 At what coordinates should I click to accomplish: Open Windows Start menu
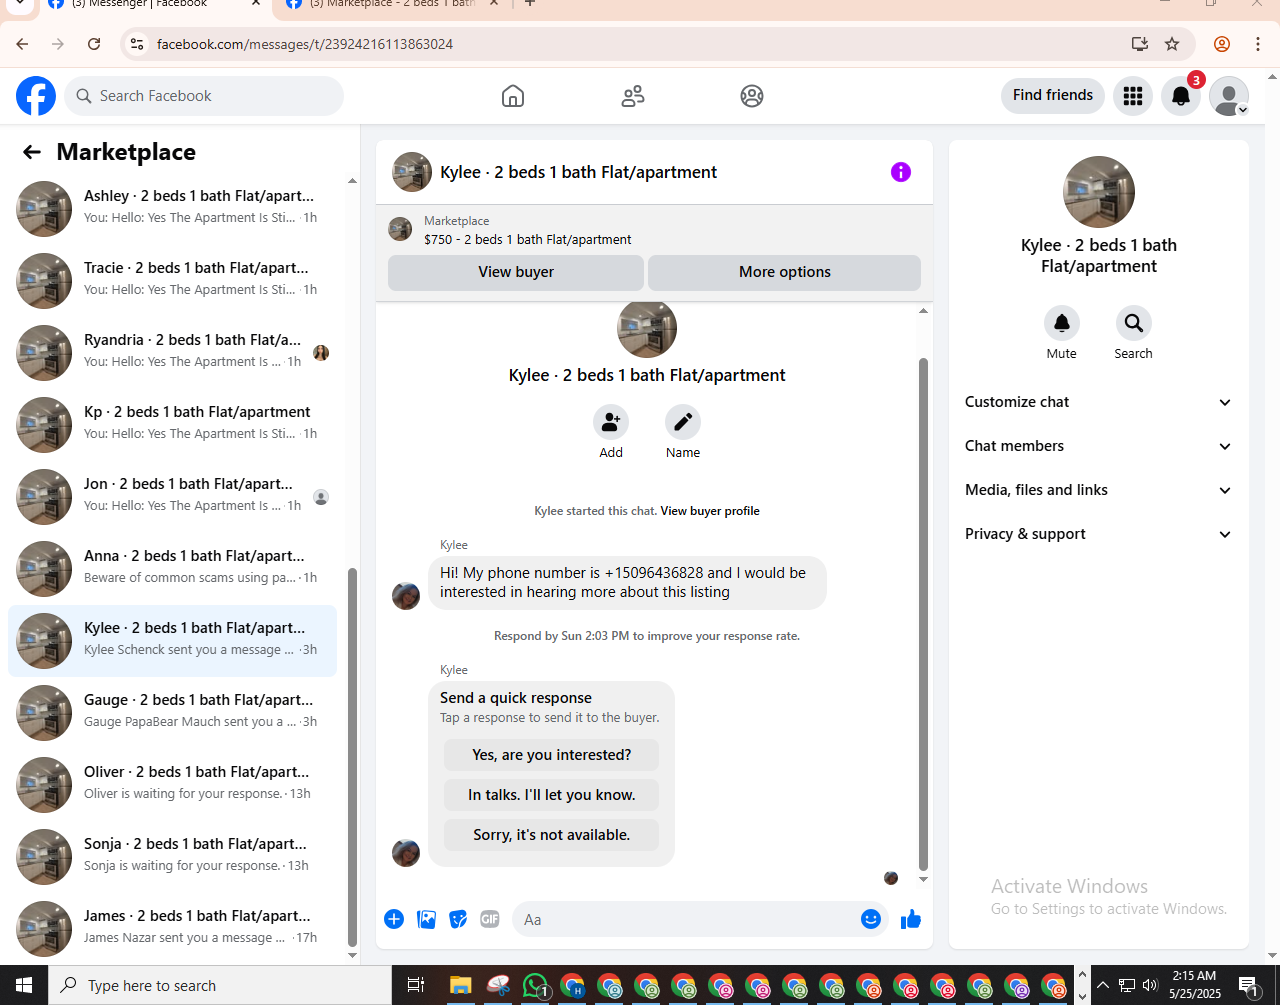(x=24, y=986)
